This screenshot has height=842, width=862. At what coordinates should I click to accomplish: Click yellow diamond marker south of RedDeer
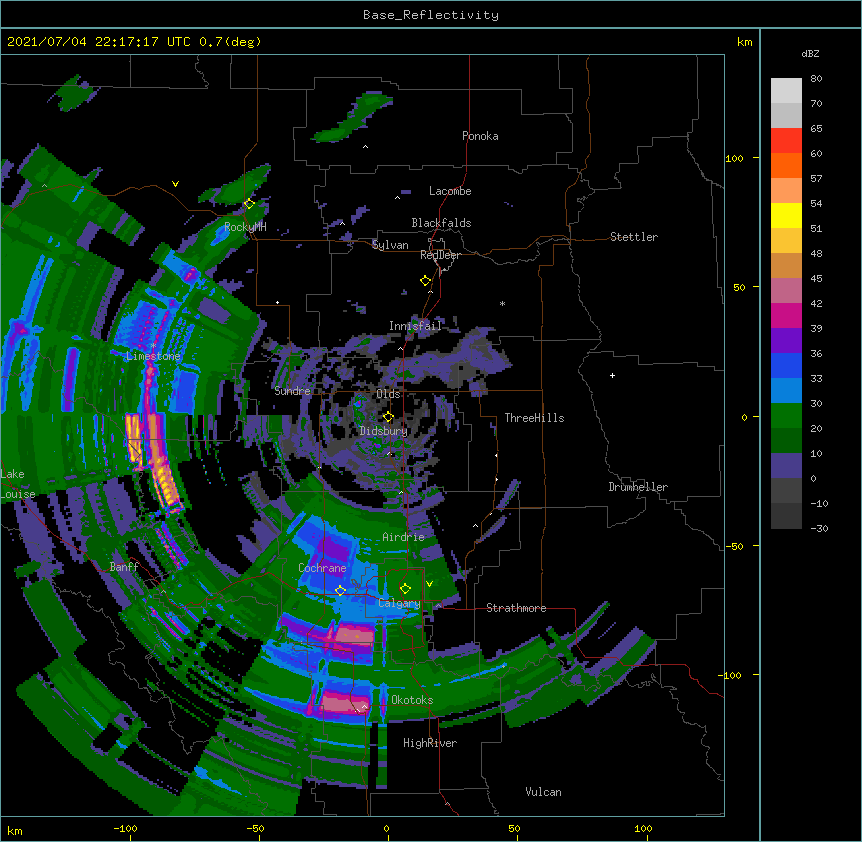[425, 281]
